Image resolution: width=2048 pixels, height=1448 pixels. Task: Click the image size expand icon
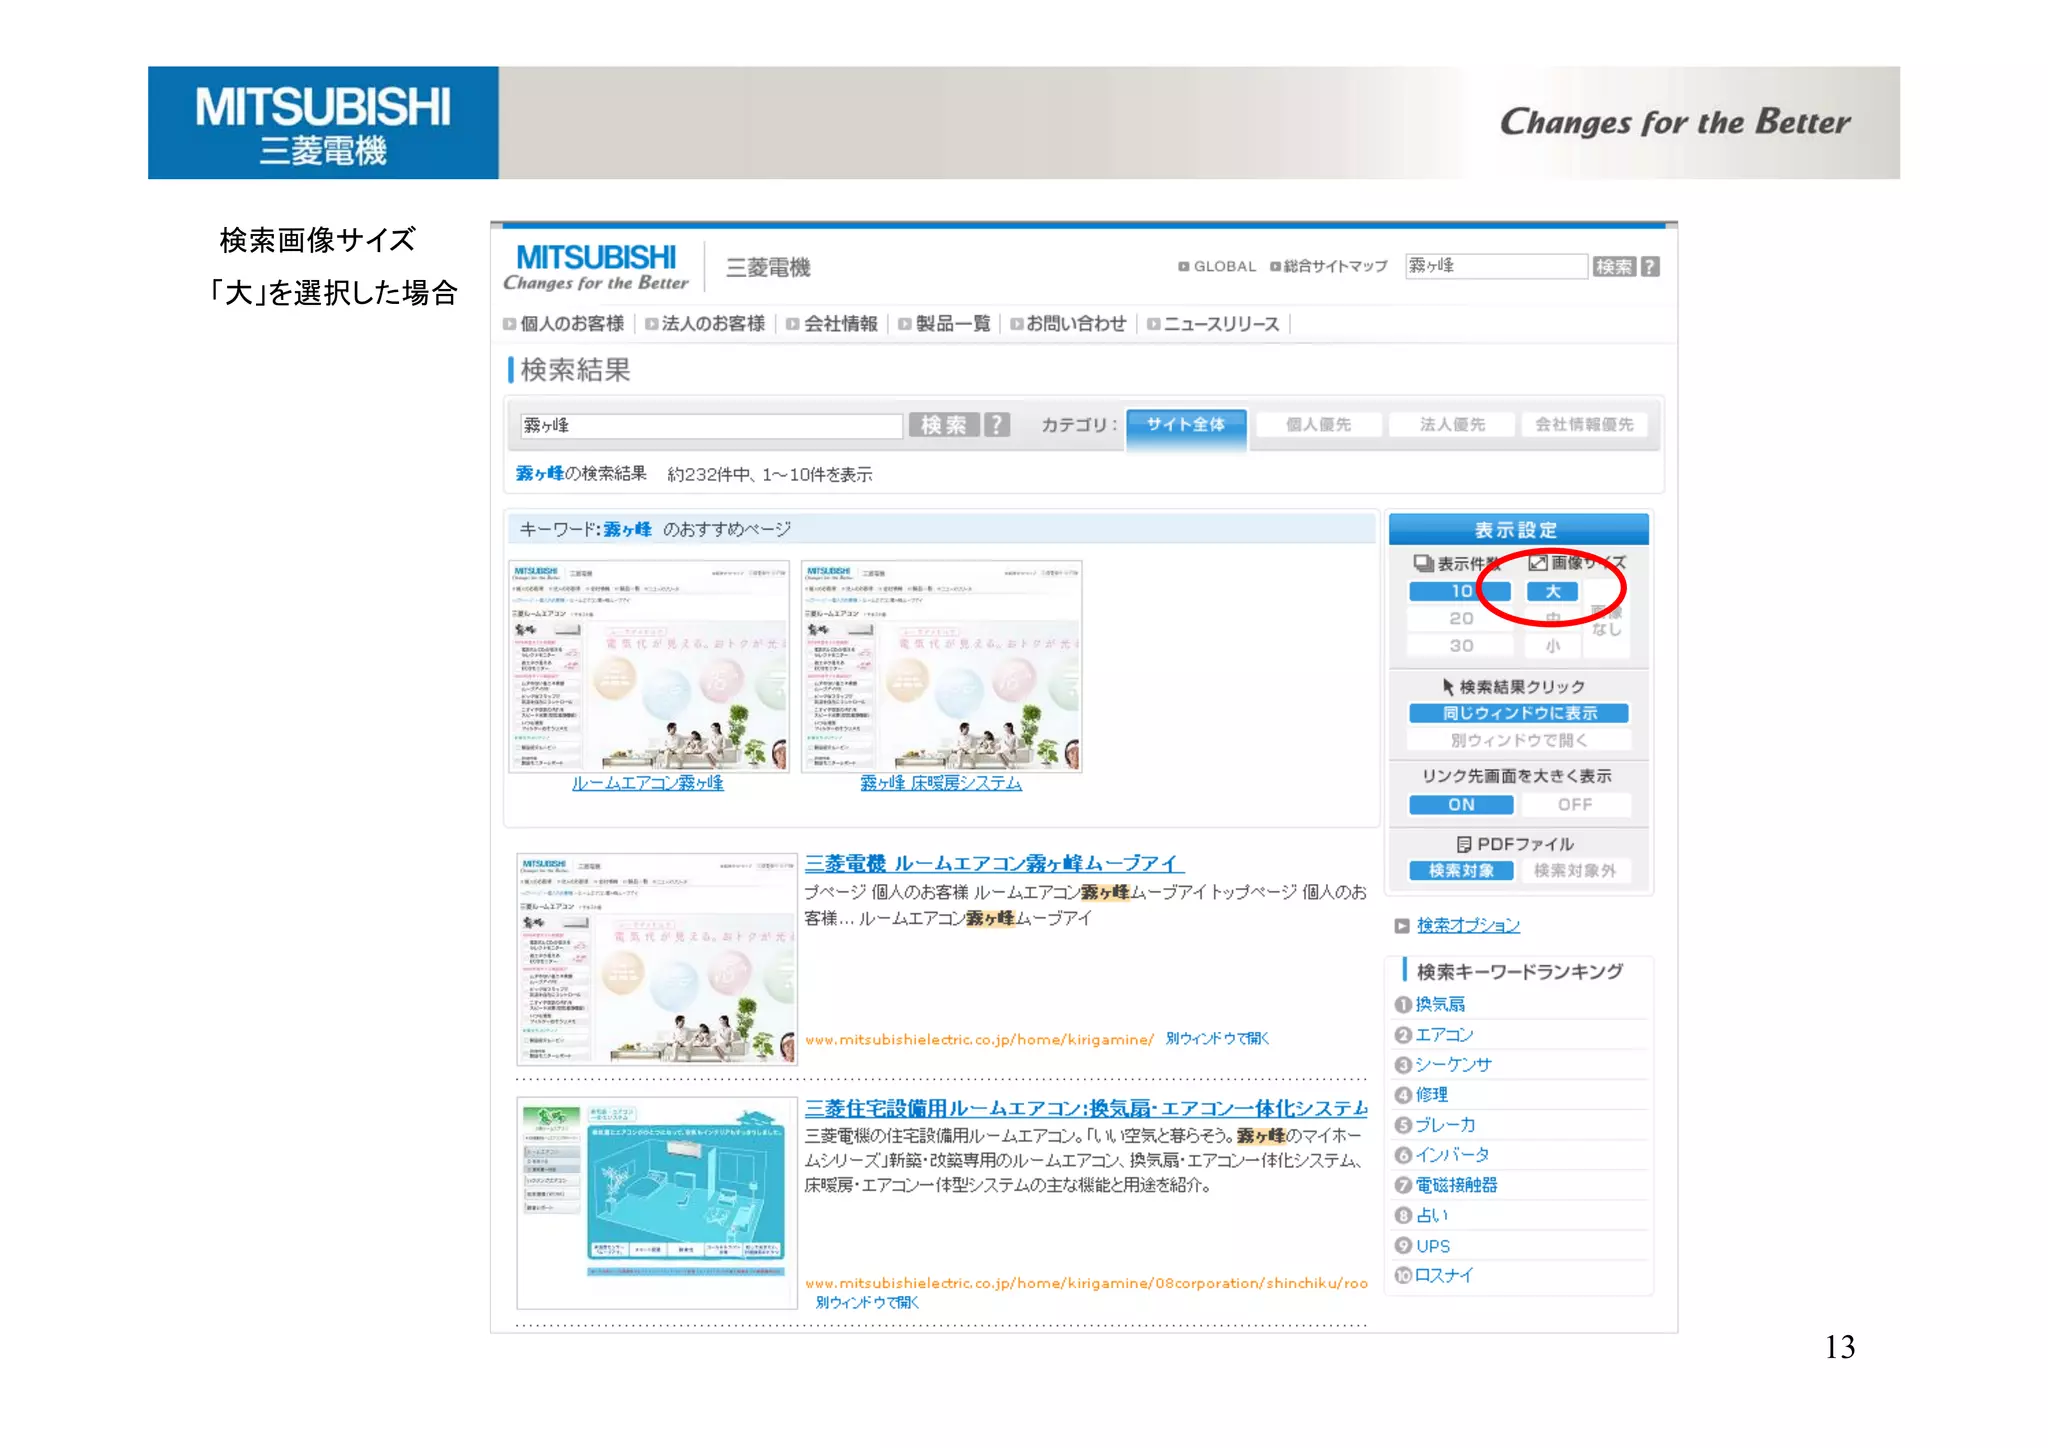point(1538,563)
